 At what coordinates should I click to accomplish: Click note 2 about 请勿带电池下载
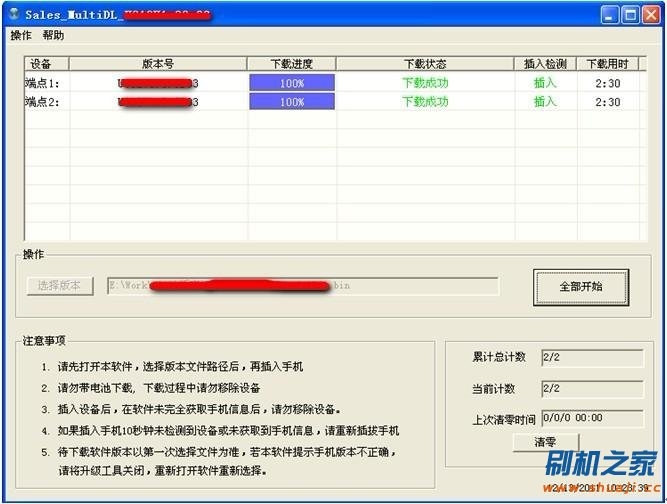coord(151,388)
